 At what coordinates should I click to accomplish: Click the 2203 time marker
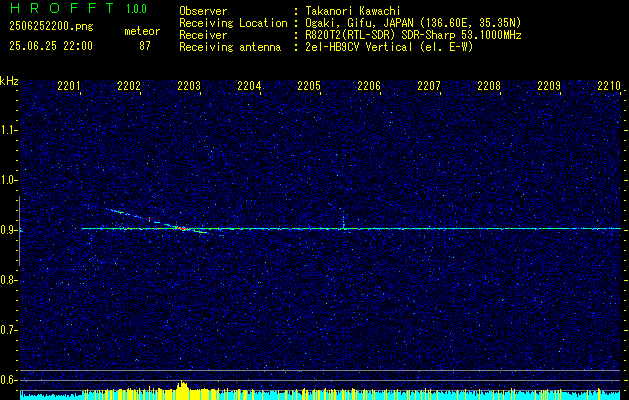[189, 86]
